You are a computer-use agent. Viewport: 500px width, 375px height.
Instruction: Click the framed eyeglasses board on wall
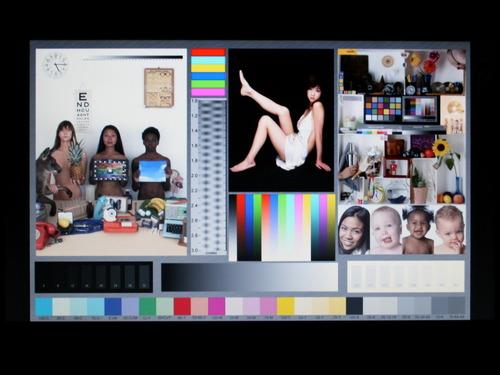pyautogui.click(x=159, y=88)
